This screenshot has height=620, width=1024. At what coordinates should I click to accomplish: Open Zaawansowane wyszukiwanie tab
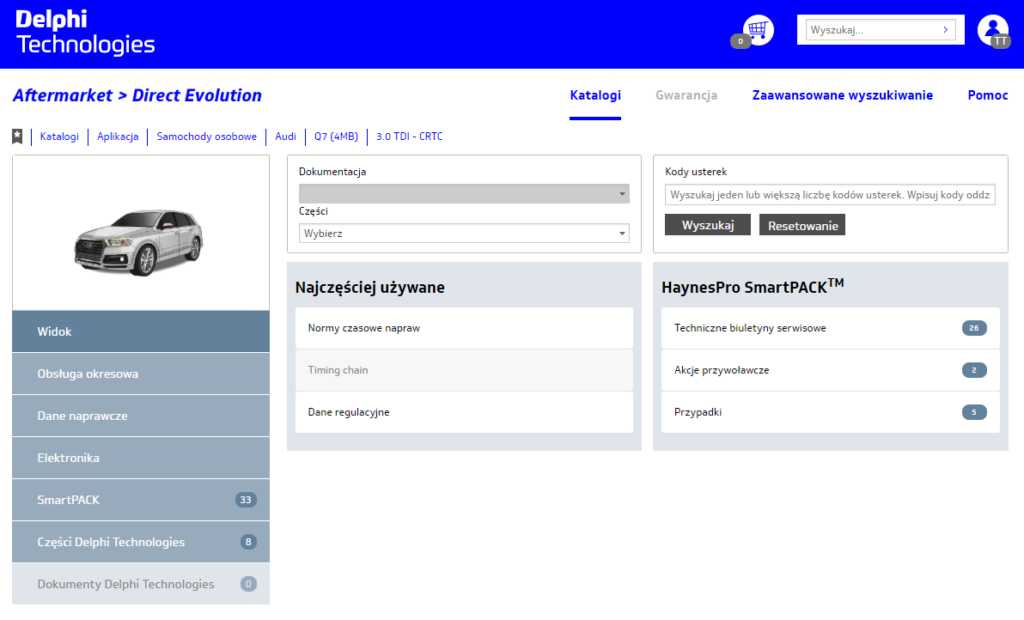click(x=842, y=95)
